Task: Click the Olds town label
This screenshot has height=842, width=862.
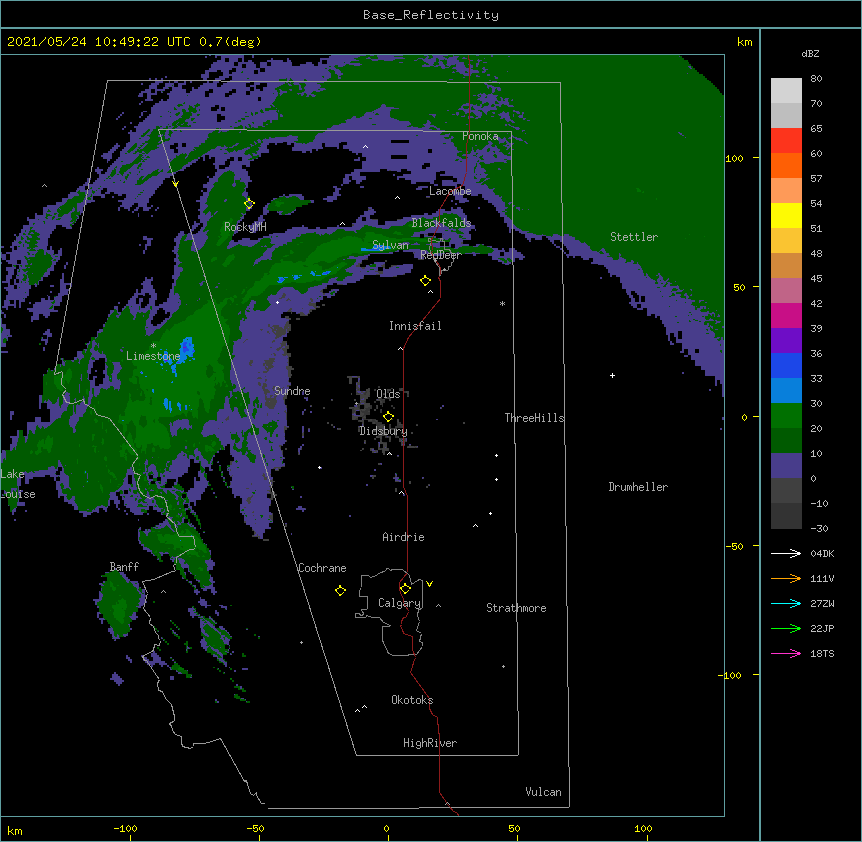Action: click(x=388, y=394)
